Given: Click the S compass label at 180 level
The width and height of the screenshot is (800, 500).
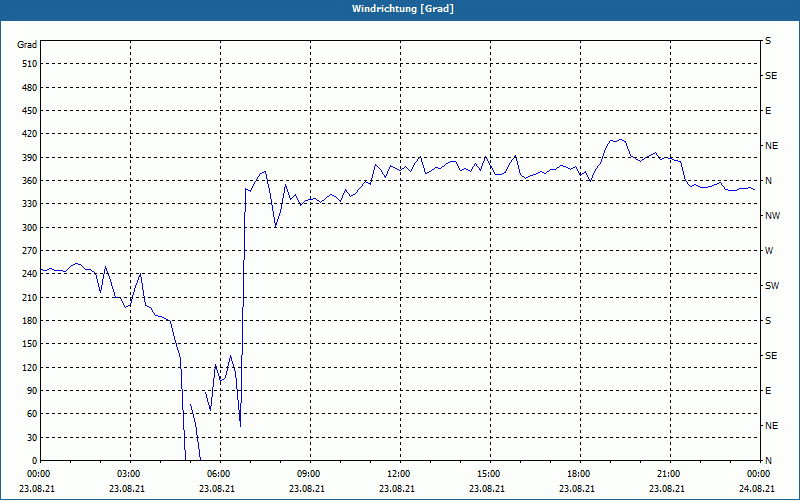Looking at the screenshot, I should (768, 321).
